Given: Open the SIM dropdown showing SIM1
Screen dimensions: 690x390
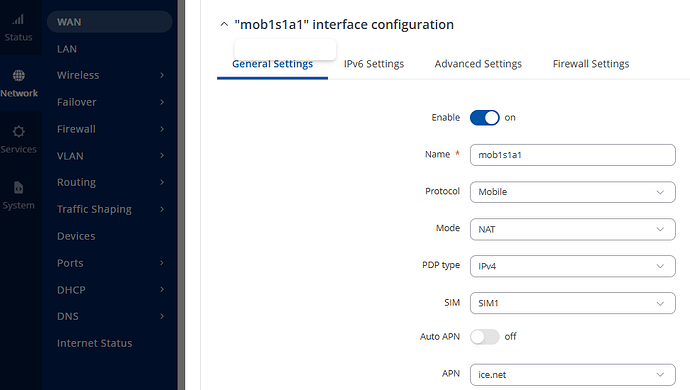Looking at the screenshot, I should click(573, 303).
